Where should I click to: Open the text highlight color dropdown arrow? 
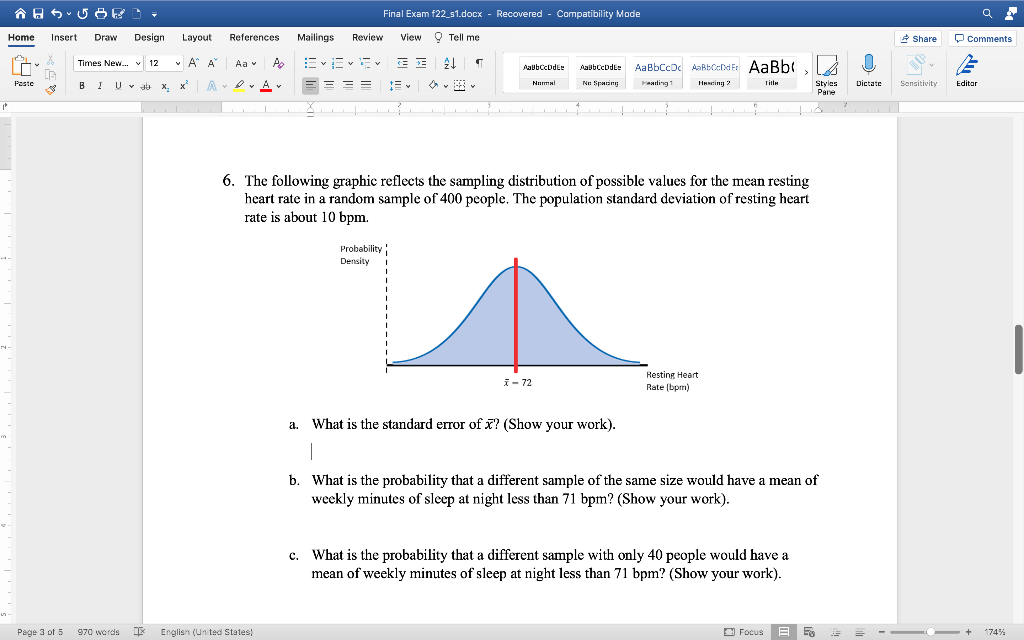pyautogui.click(x=251, y=85)
